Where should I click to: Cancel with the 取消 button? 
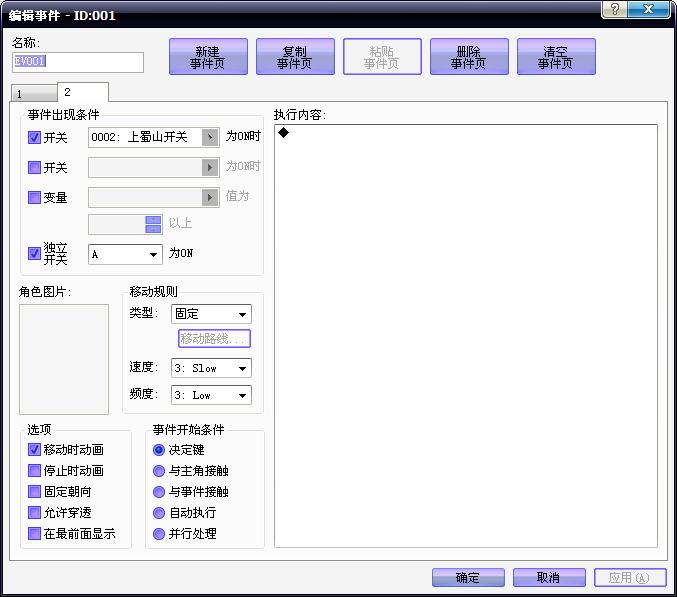click(549, 578)
